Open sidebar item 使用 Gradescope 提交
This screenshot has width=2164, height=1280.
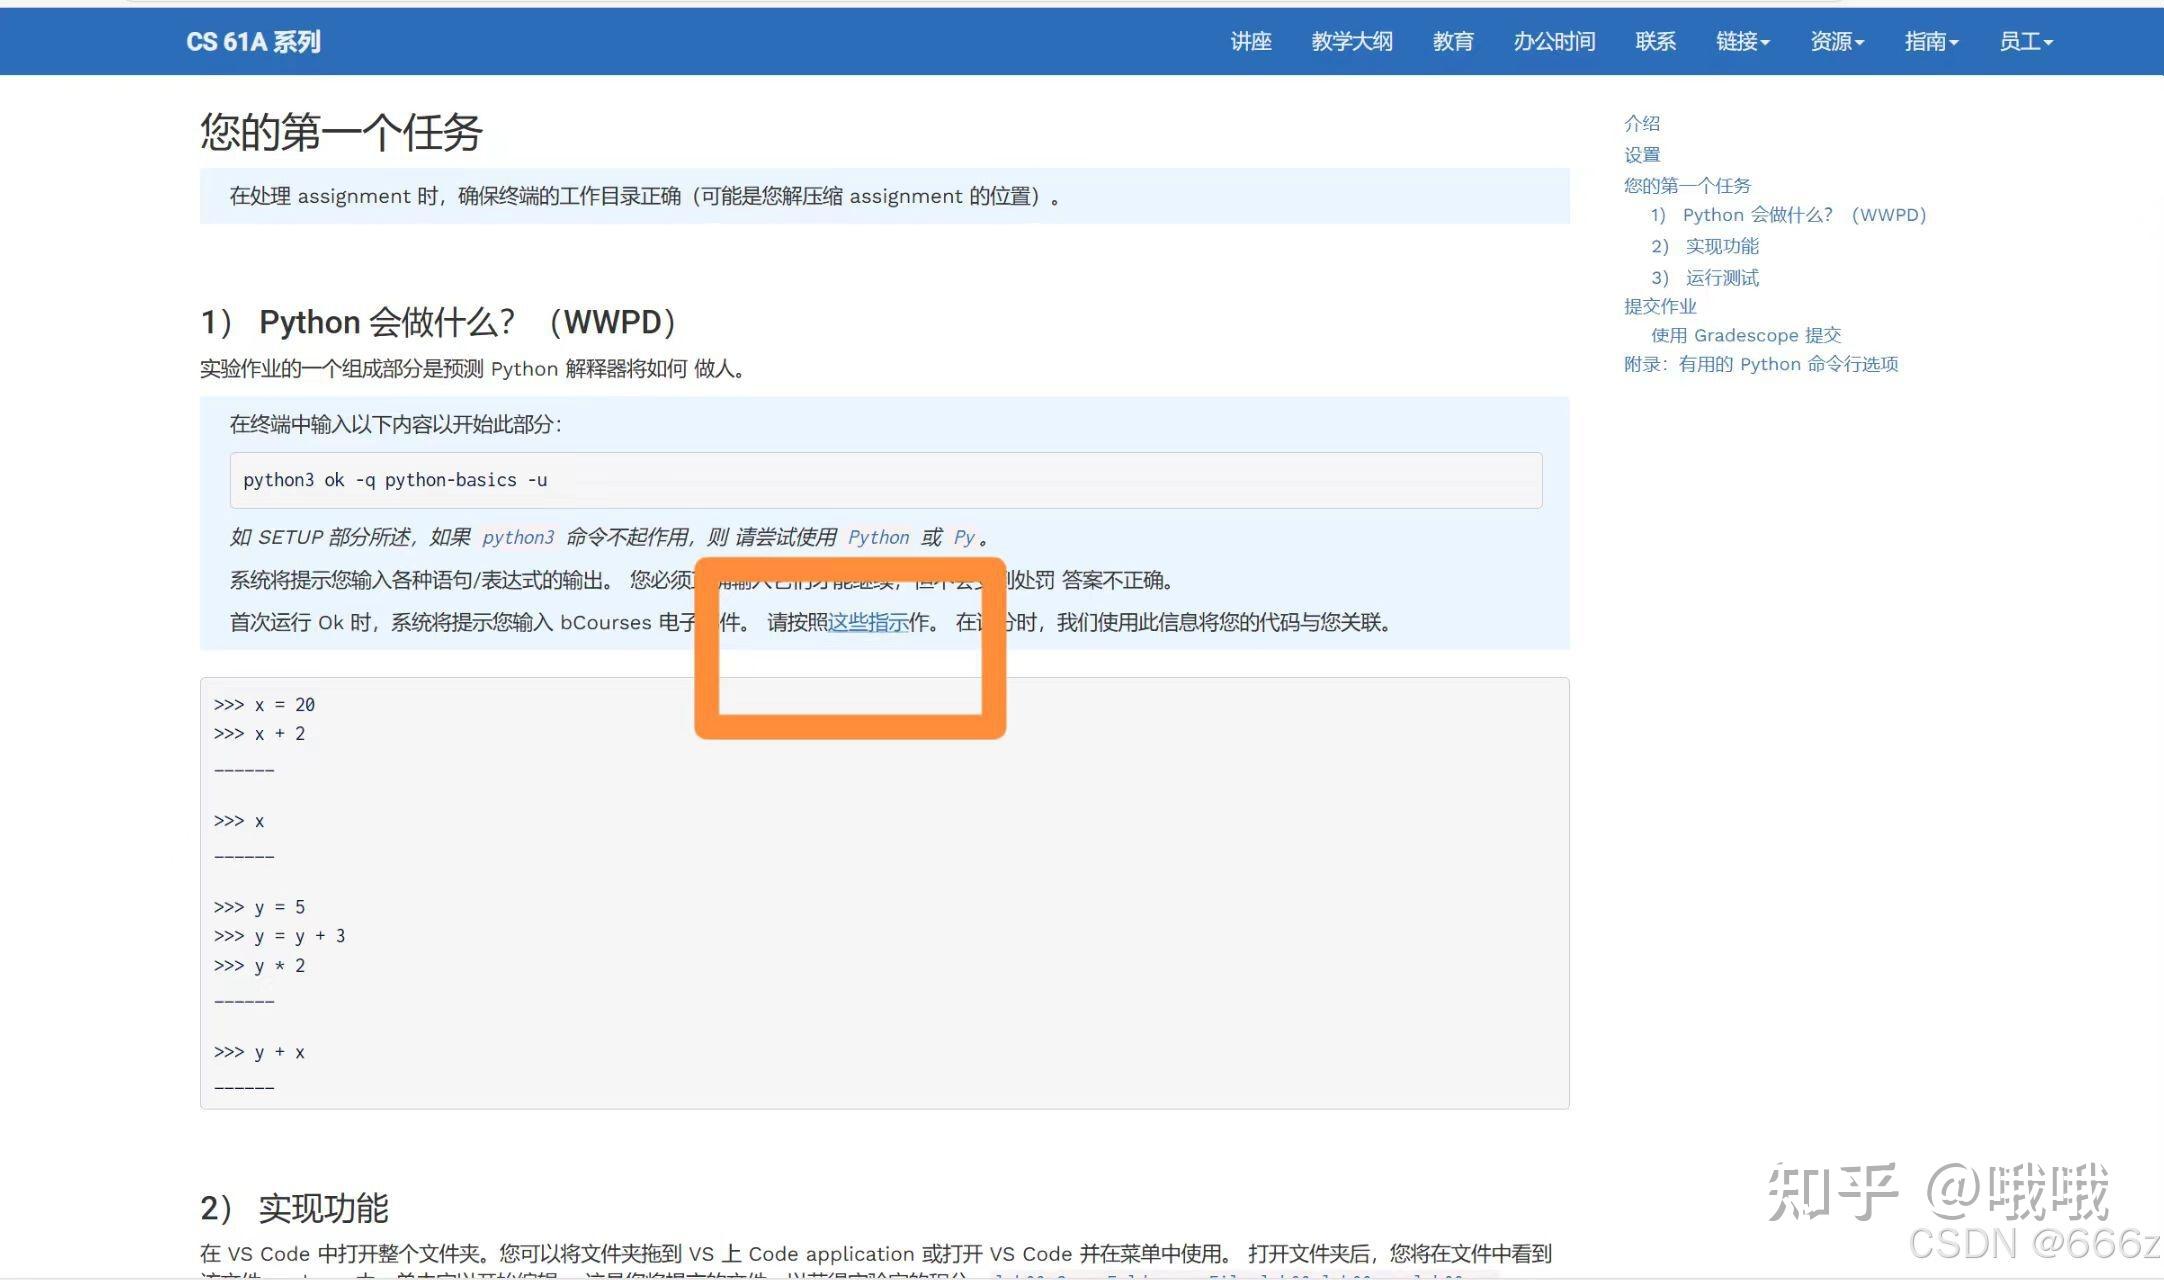1747,335
